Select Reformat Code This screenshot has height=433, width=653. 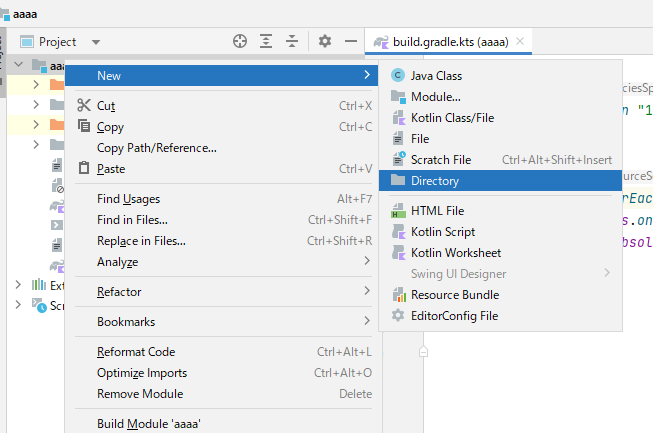tap(224, 352)
